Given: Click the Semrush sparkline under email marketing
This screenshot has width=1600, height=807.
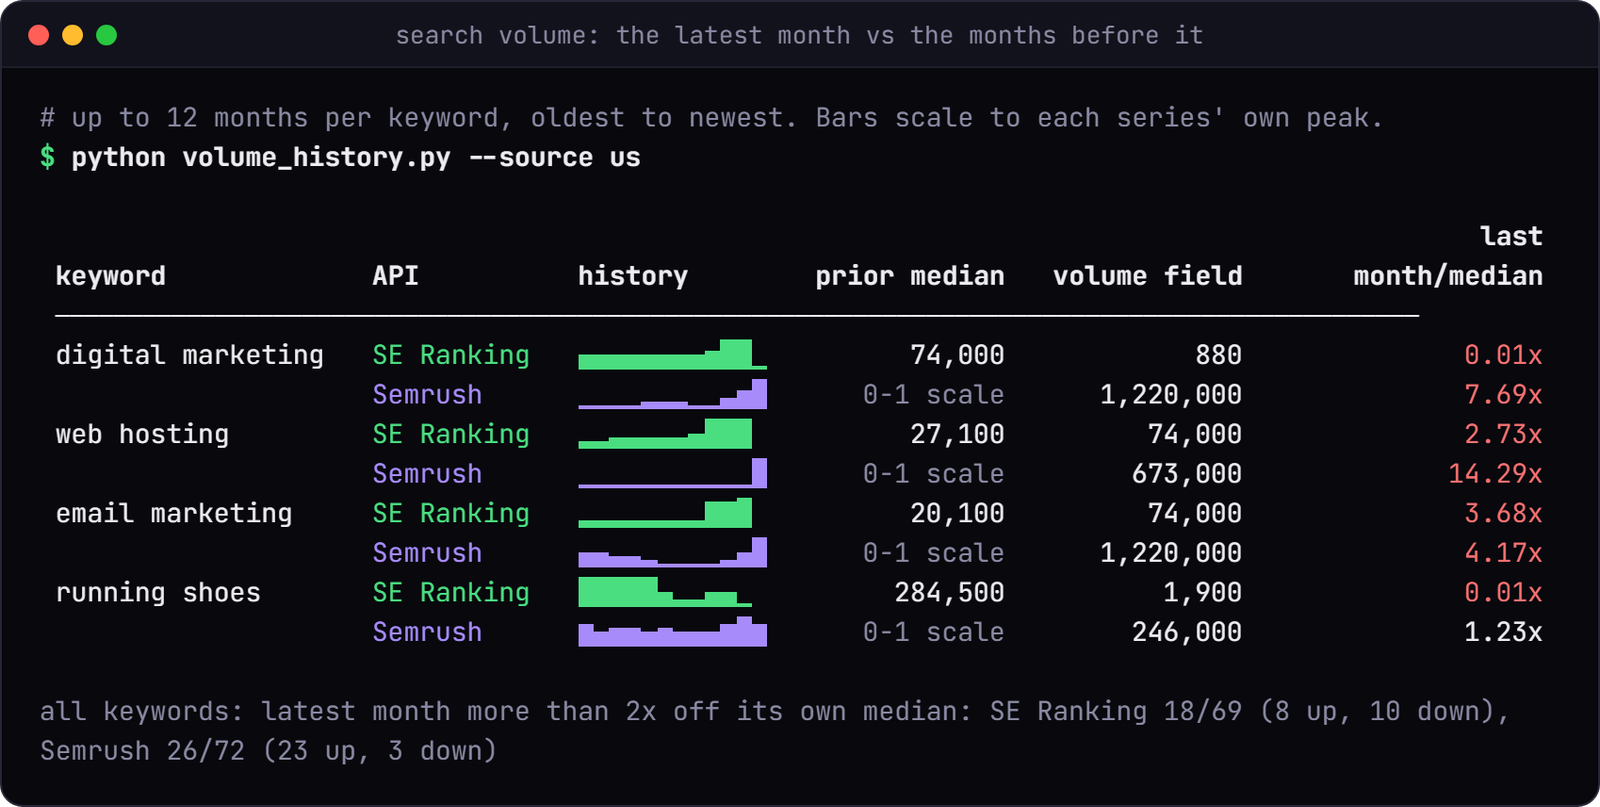Looking at the screenshot, I should point(672,552).
